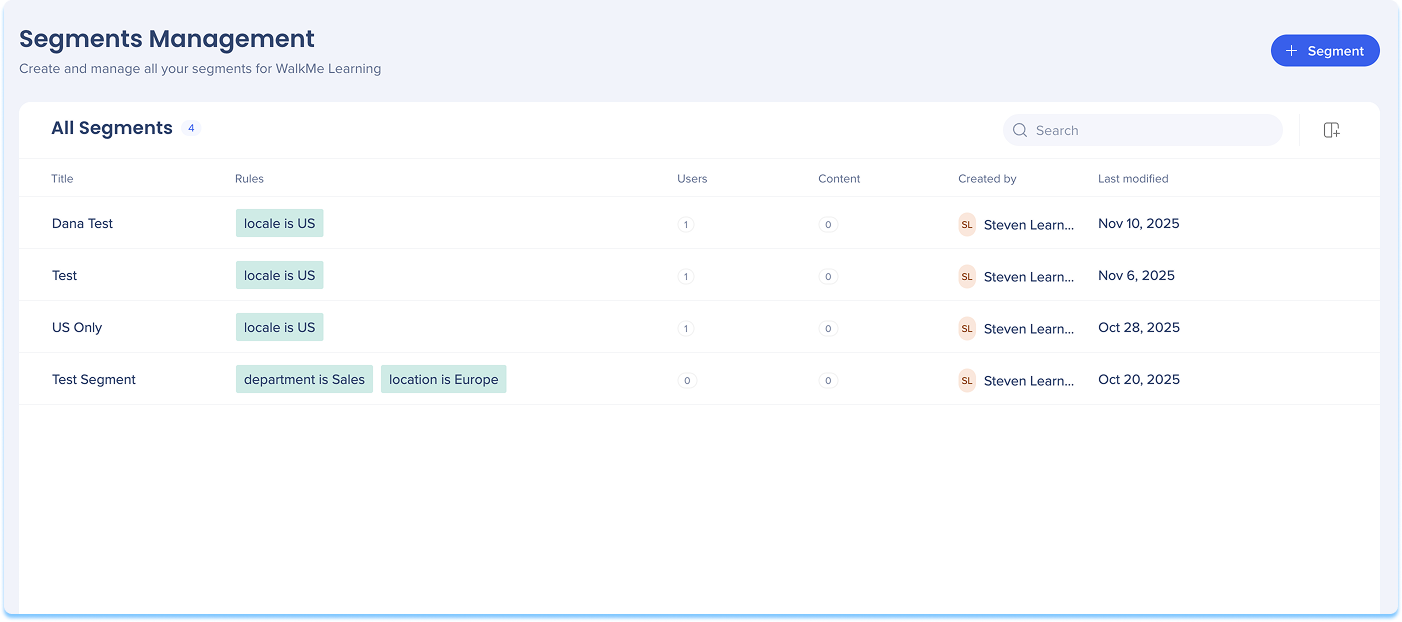Select the Test Segment row title
Screen dimensions: 1402x622
click(x=94, y=380)
